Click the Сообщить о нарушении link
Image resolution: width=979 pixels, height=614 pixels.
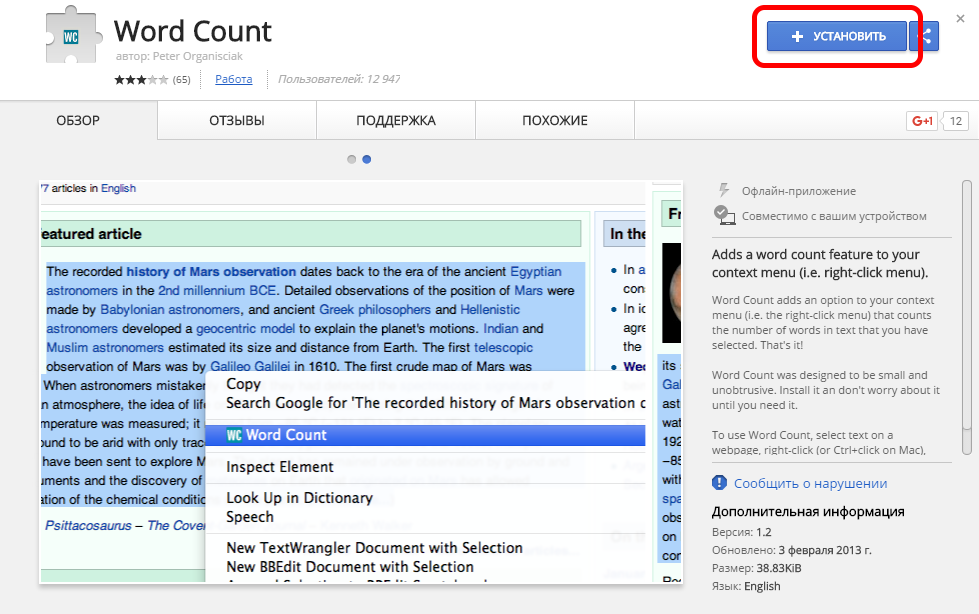pyautogui.click(x=810, y=483)
